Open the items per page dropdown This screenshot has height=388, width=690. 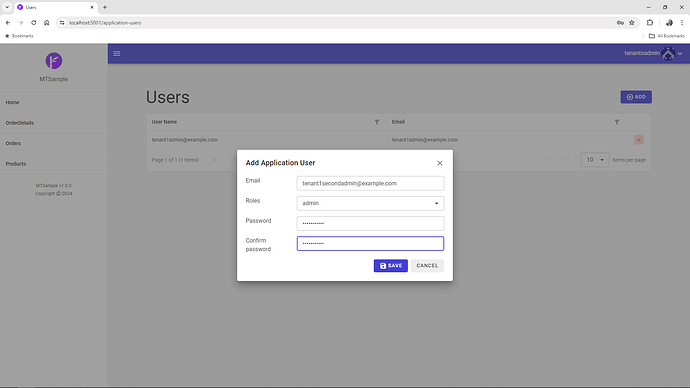[x=595, y=160]
